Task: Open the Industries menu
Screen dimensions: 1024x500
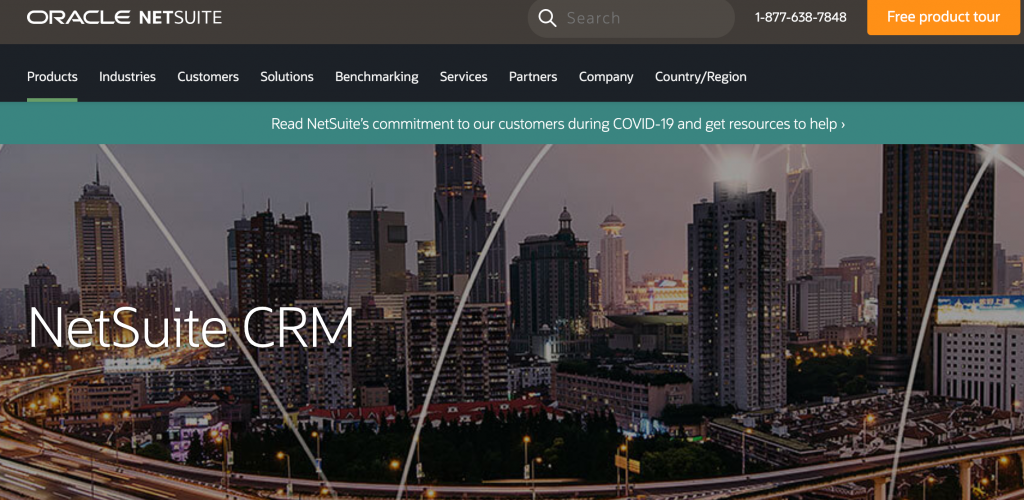Action: (127, 76)
